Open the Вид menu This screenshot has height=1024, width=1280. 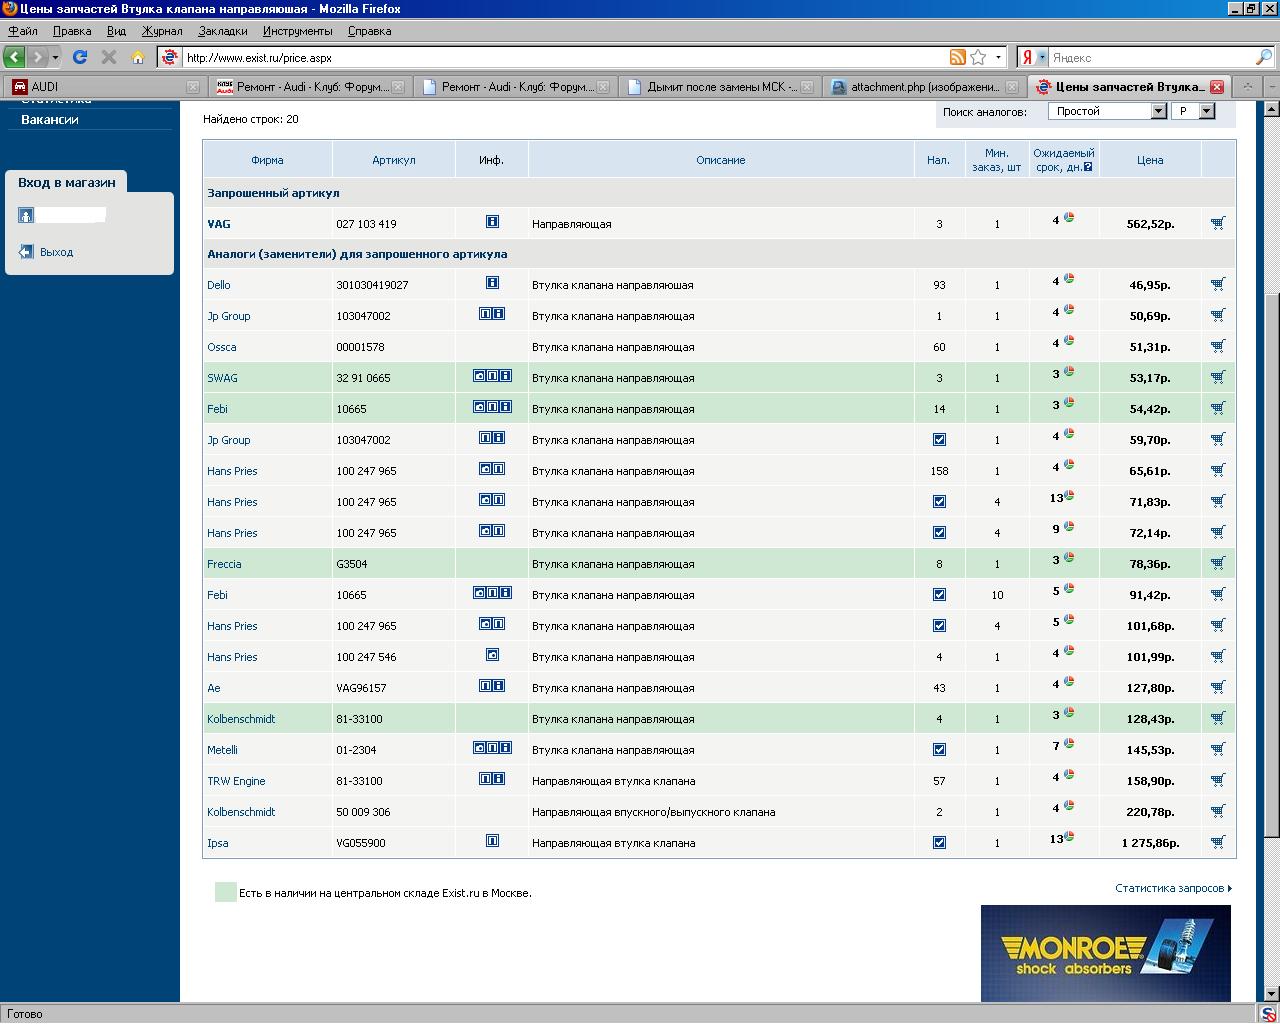[116, 31]
